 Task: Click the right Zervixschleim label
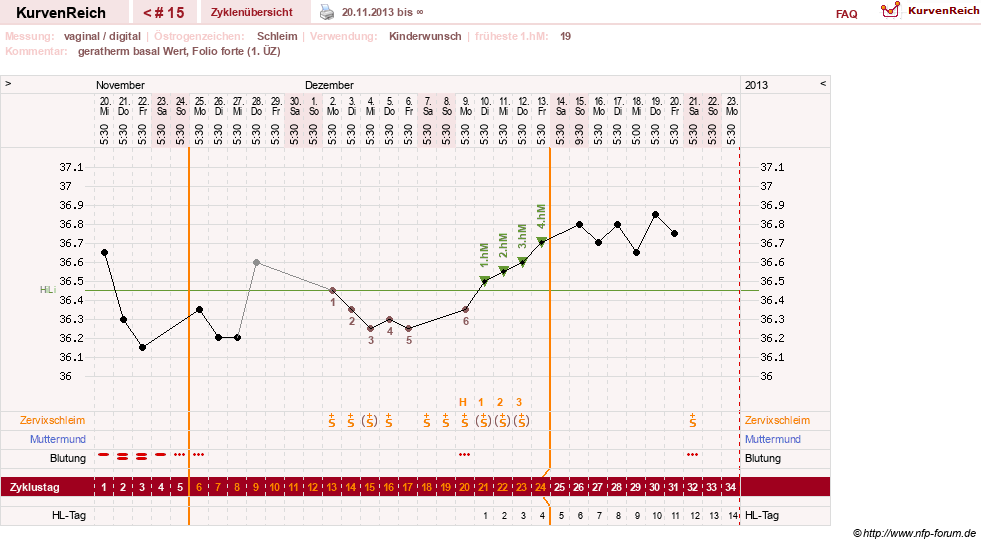(x=777, y=420)
